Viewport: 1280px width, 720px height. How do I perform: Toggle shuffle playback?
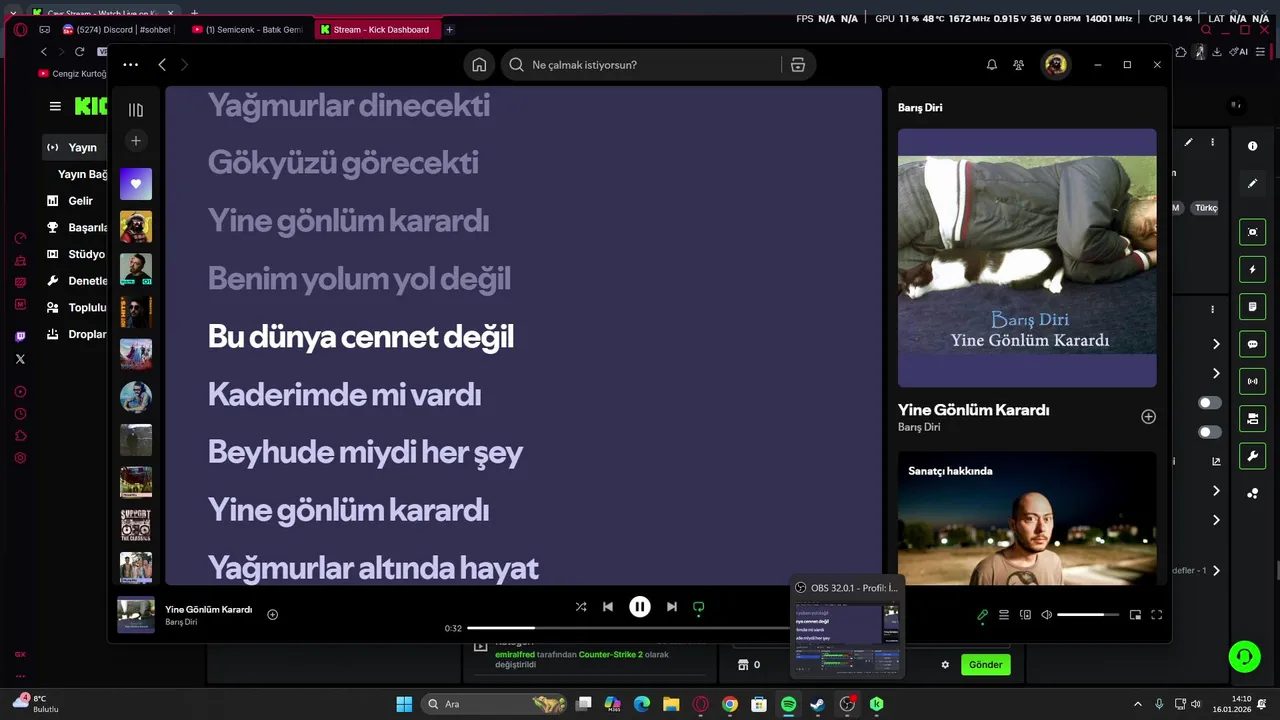point(581,607)
